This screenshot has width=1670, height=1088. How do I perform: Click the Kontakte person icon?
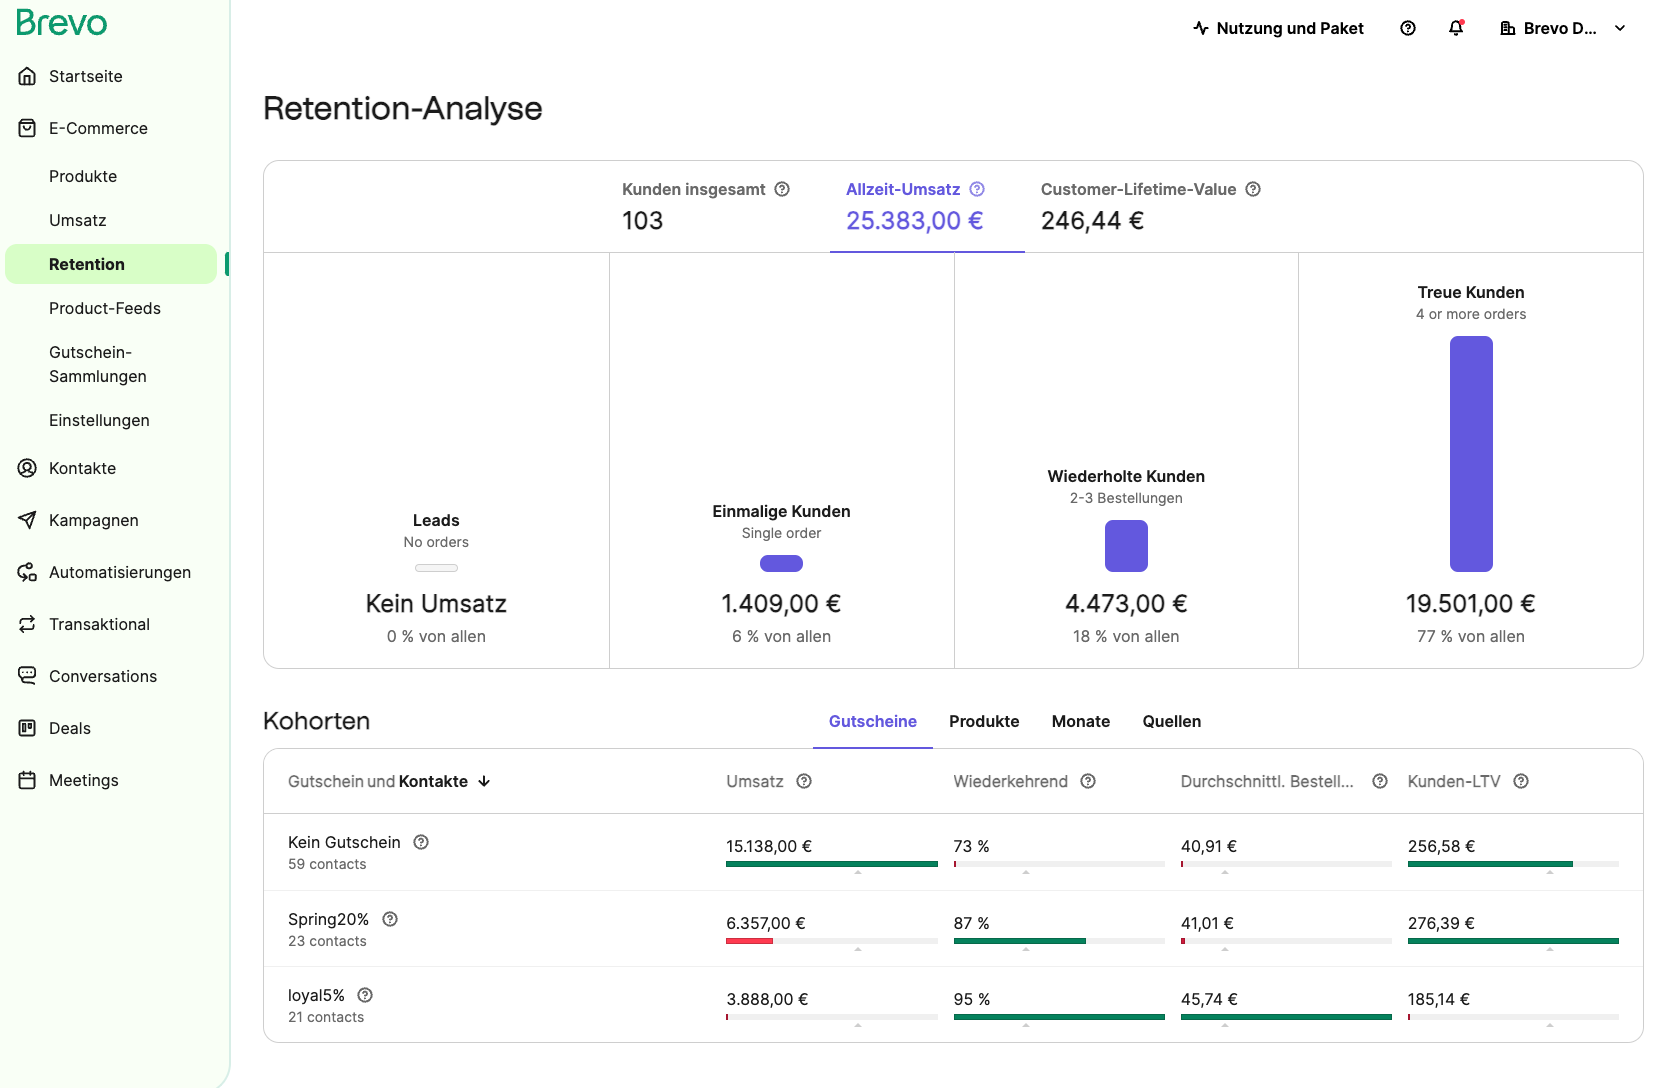coord(28,468)
